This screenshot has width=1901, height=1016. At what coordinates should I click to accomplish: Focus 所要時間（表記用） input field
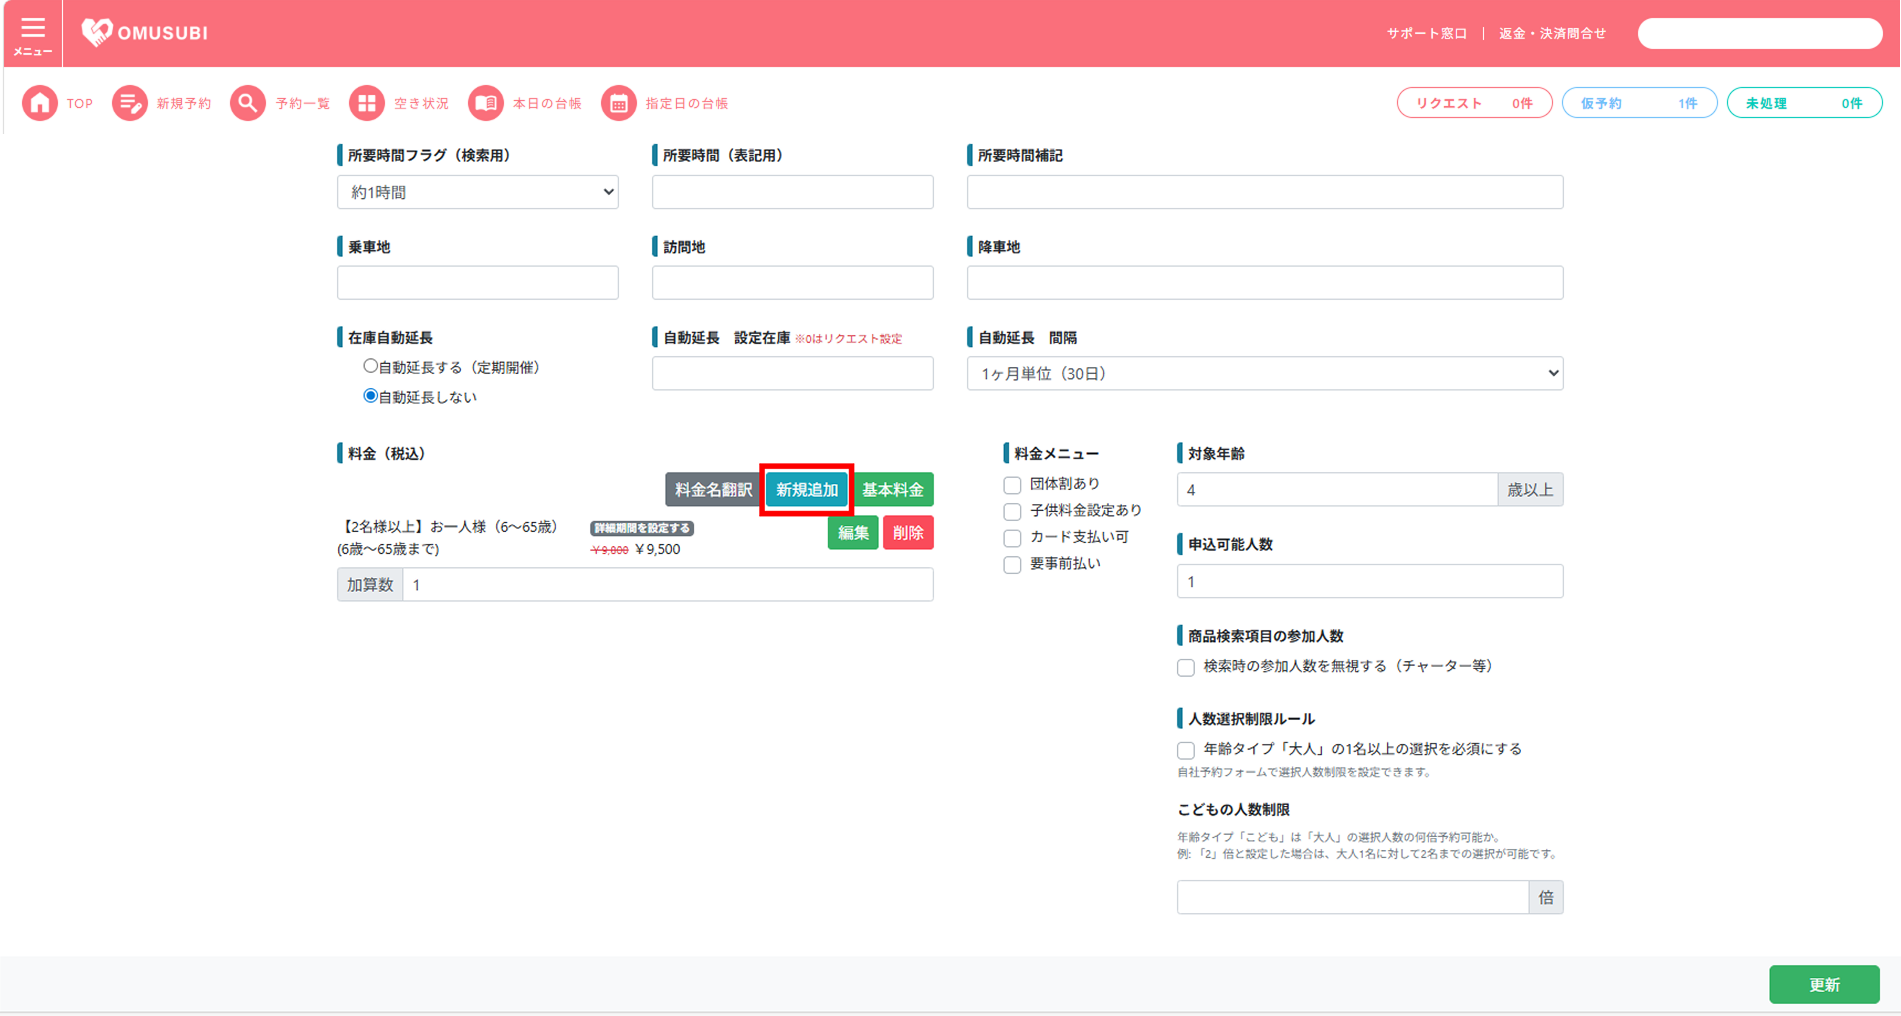click(x=793, y=192)
